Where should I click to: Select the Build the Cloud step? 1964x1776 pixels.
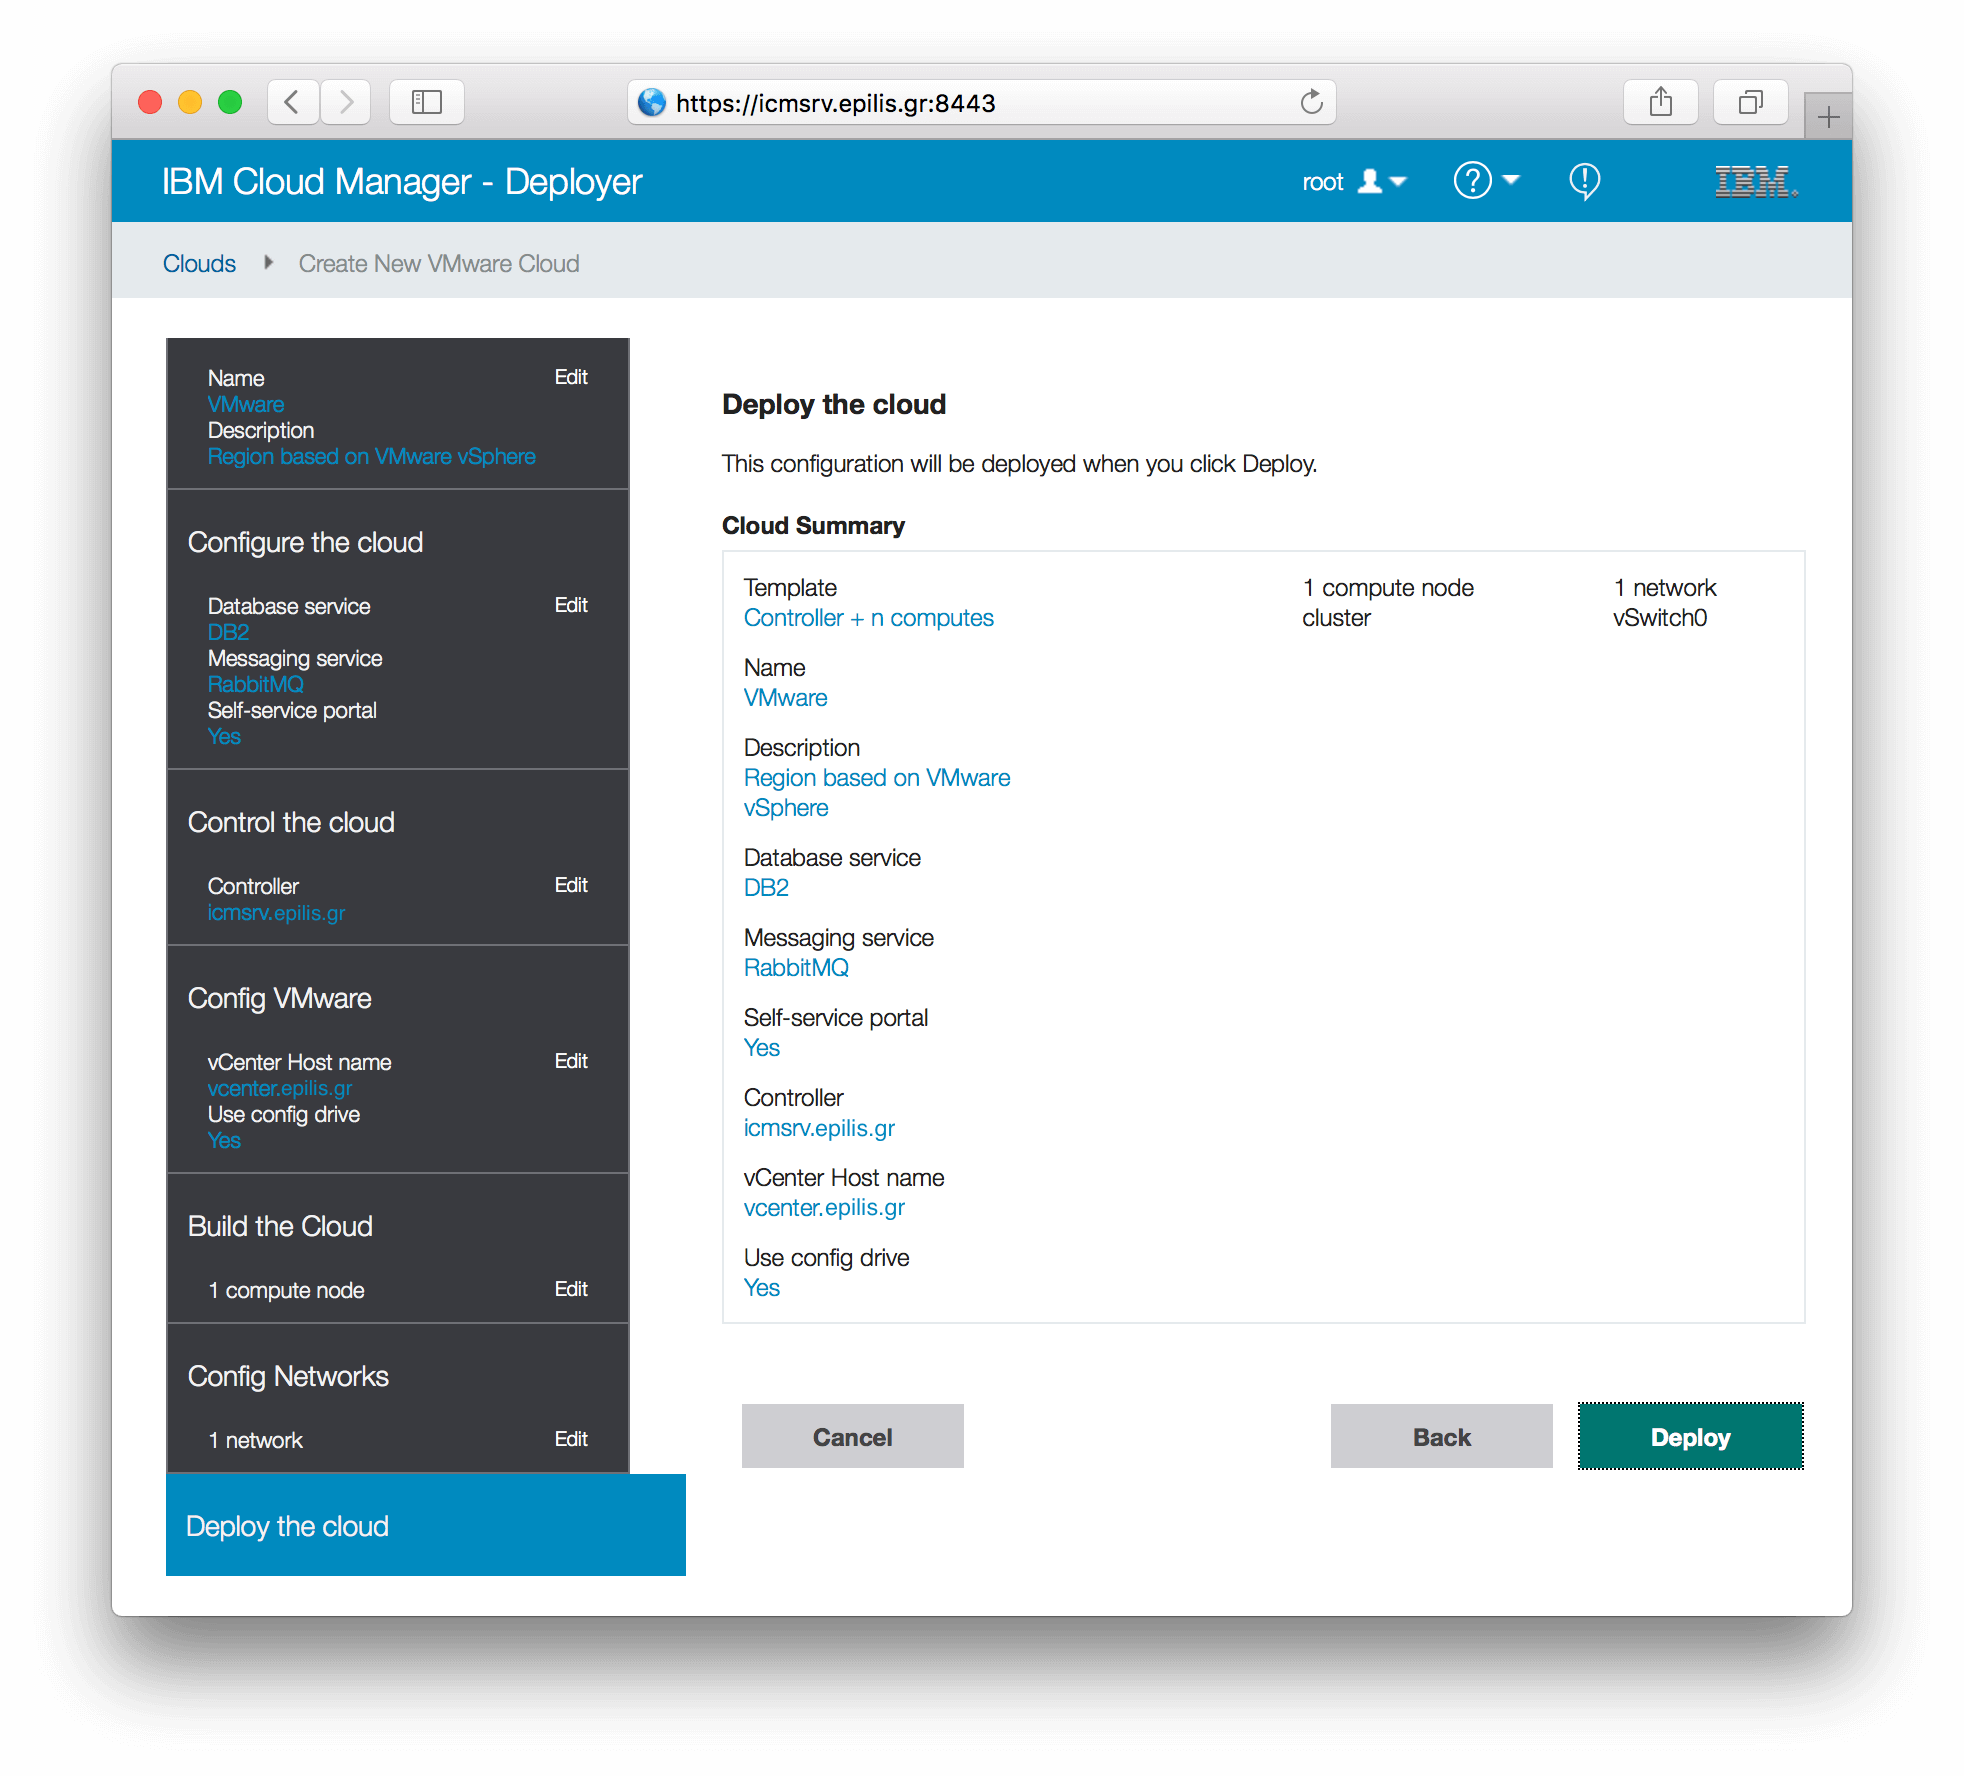pyautogui.click(x=280, y=1226)
